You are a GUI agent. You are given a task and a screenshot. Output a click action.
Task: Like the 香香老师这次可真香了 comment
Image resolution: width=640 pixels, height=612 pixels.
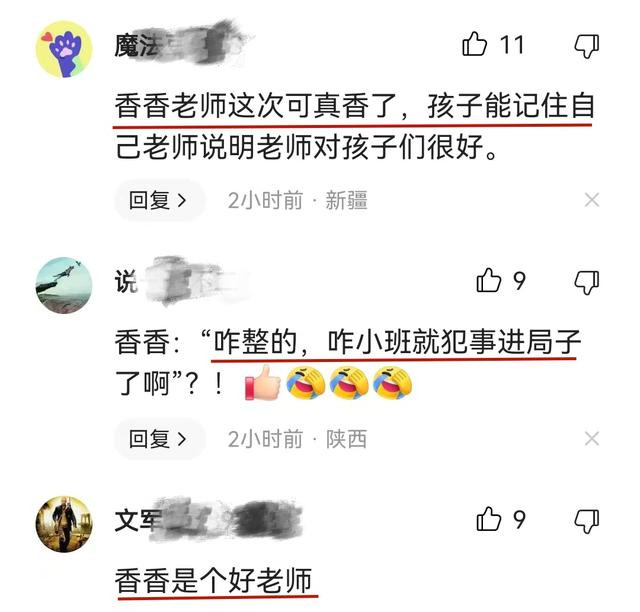click(x=475, y=44)
